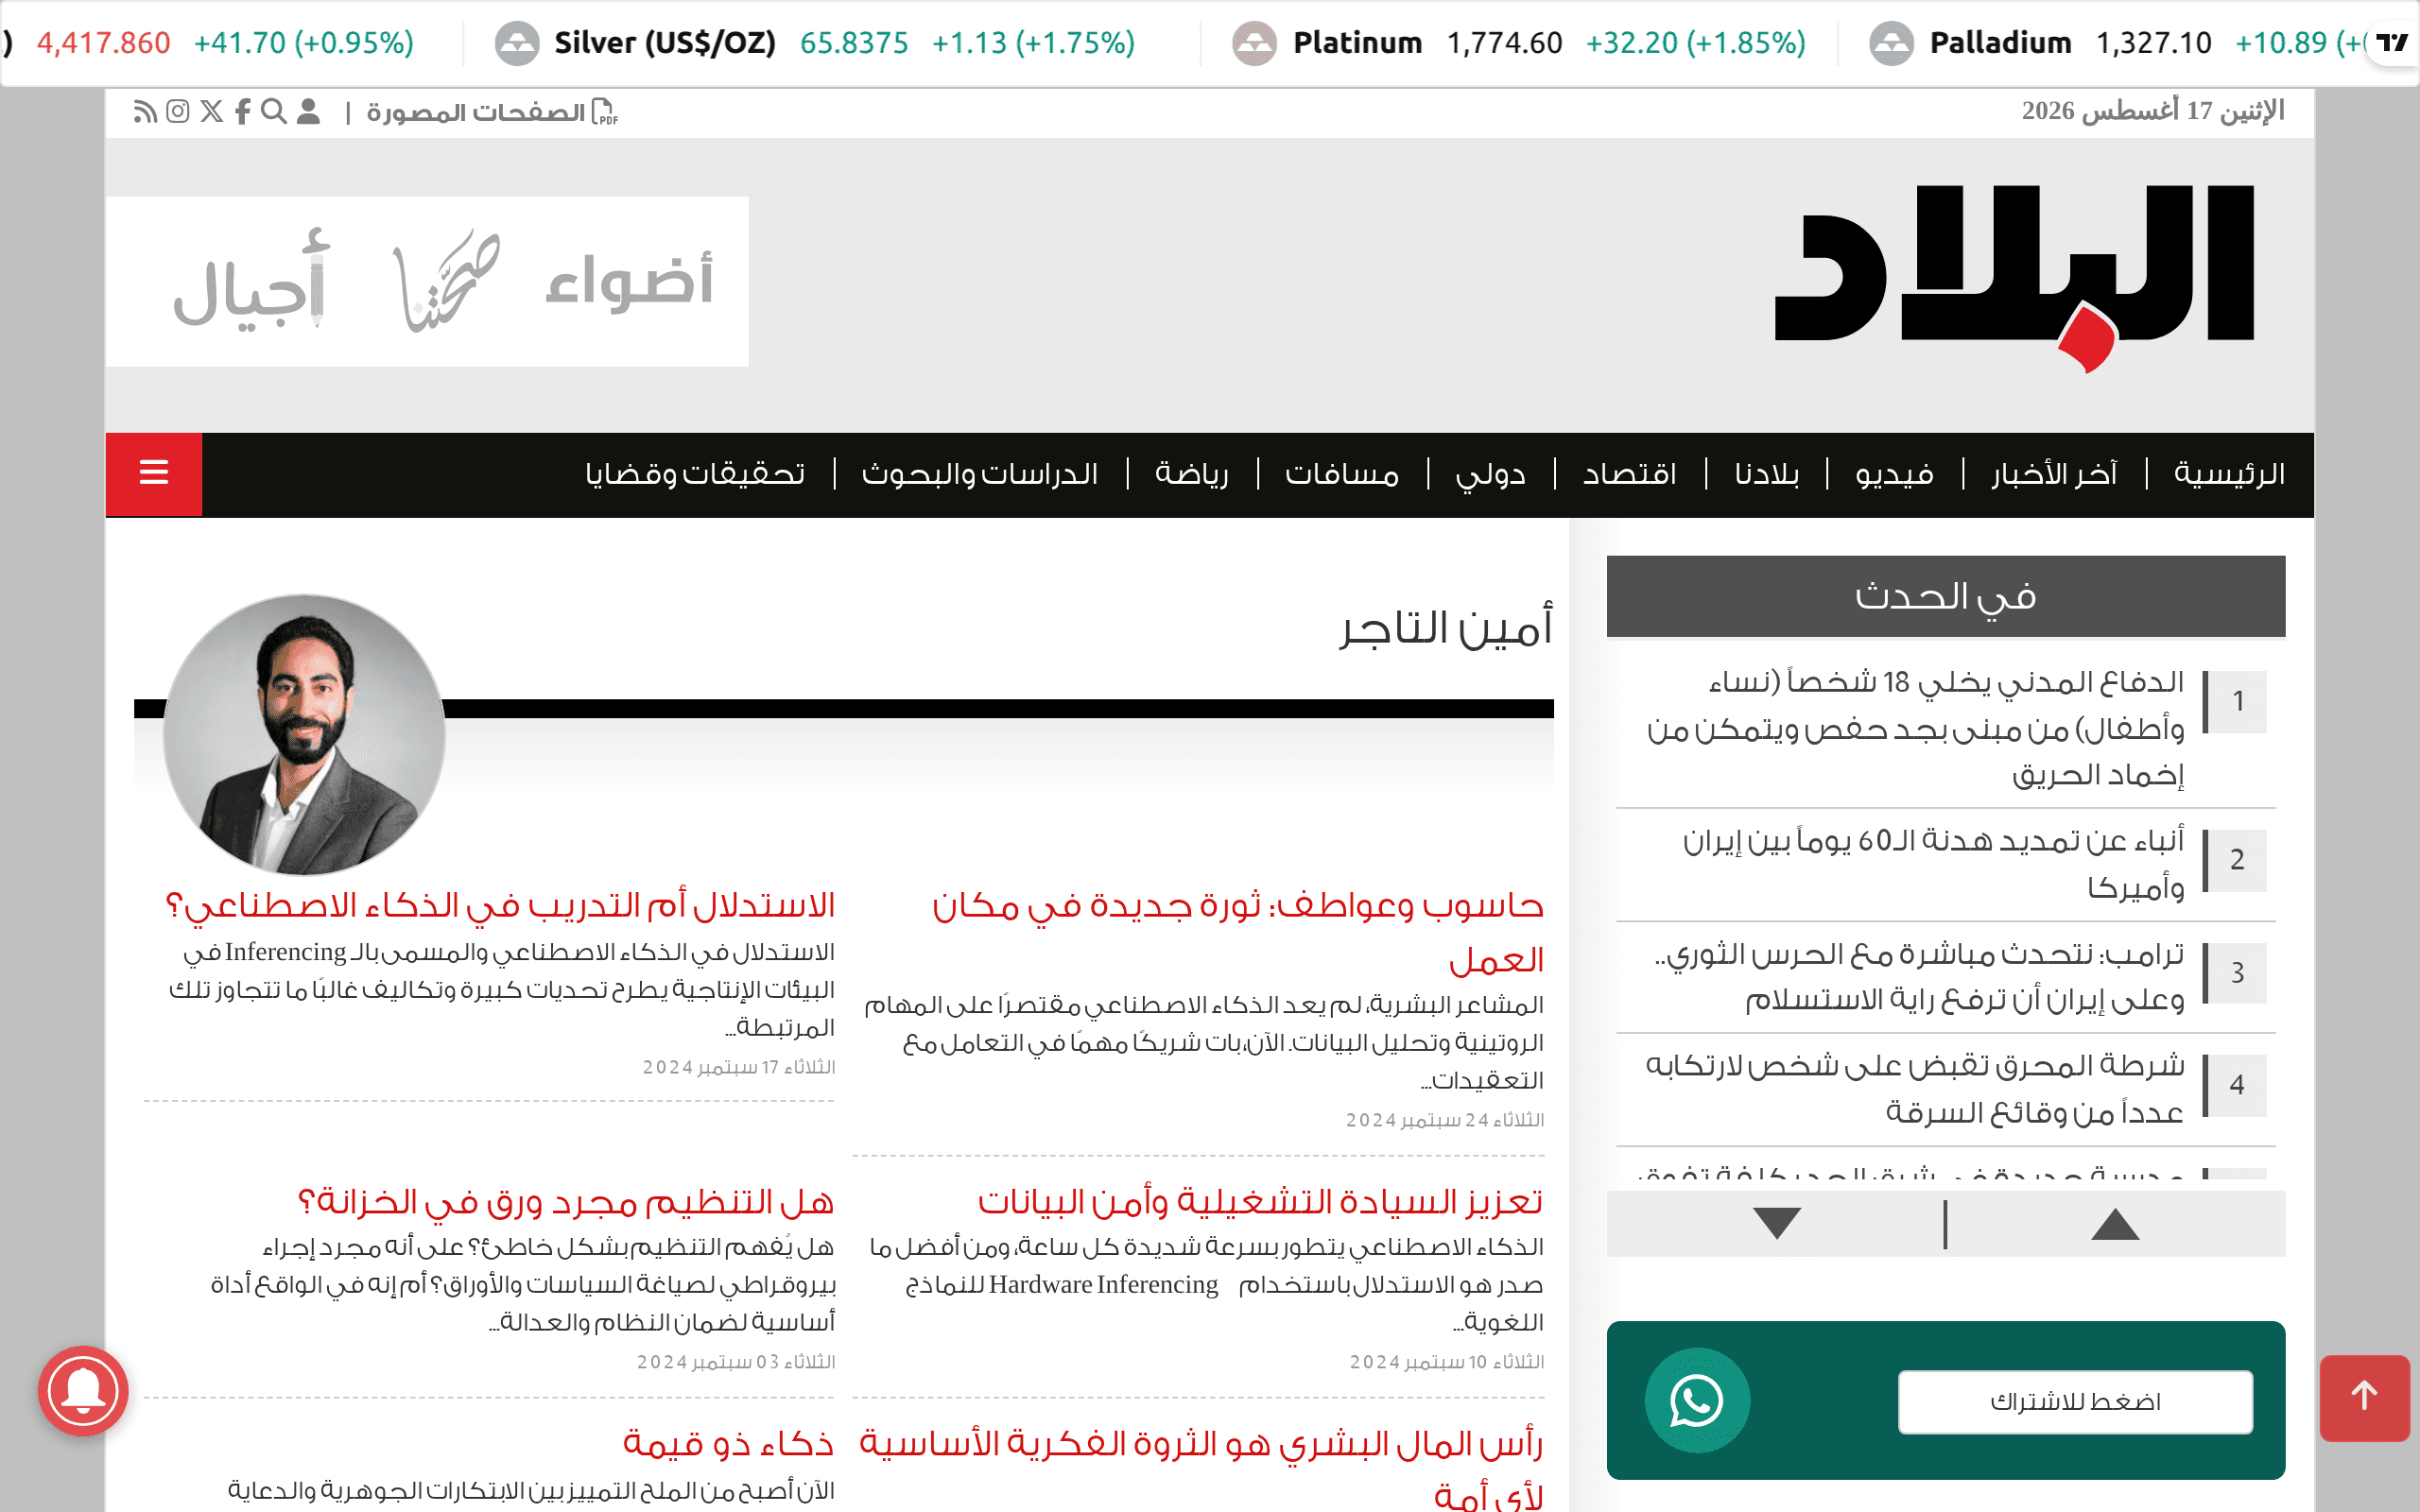Open article هل التنظيم مجرد ورق في الخزانة
The width and height of the screenshot is (2420, 1512).
(x=566, y=1201)
